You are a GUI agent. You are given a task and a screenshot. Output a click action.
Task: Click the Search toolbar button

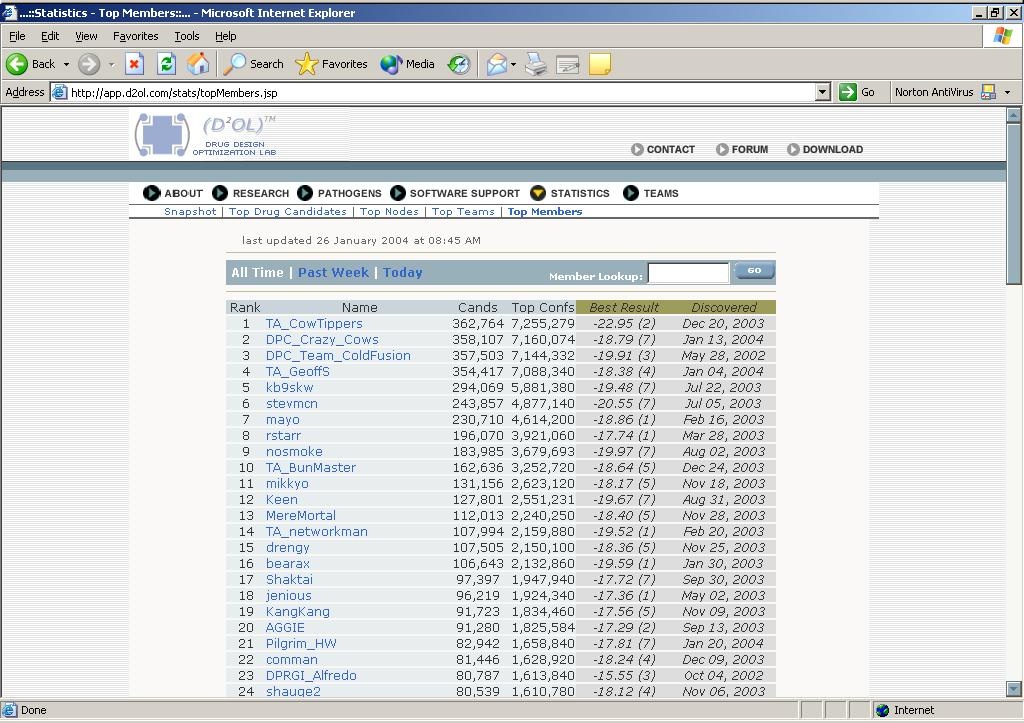[253, 64]
